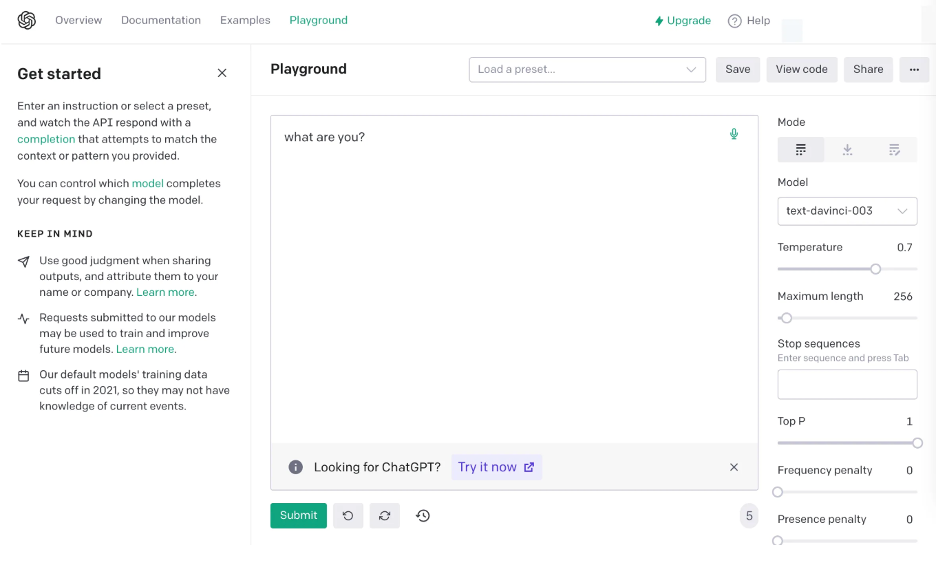Click the microphone icon in prompt box
The image size is (936, 568).
pyautogui.click(x=734, y=134)
